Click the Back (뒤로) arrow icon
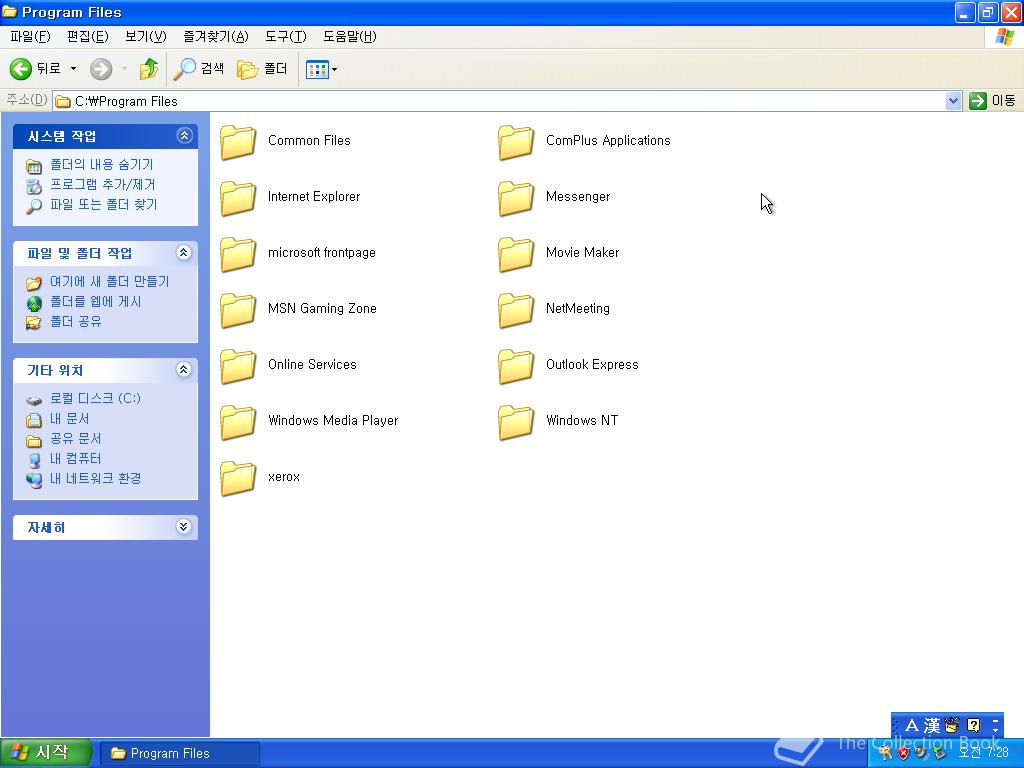Screen dimensions: 1024x768 [x=20, y=69]
